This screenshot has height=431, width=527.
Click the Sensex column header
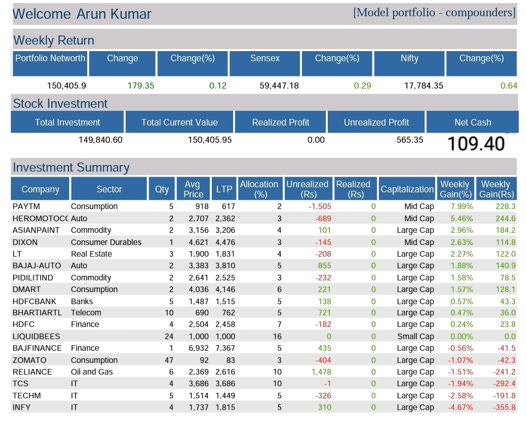[x=265, y=63]
